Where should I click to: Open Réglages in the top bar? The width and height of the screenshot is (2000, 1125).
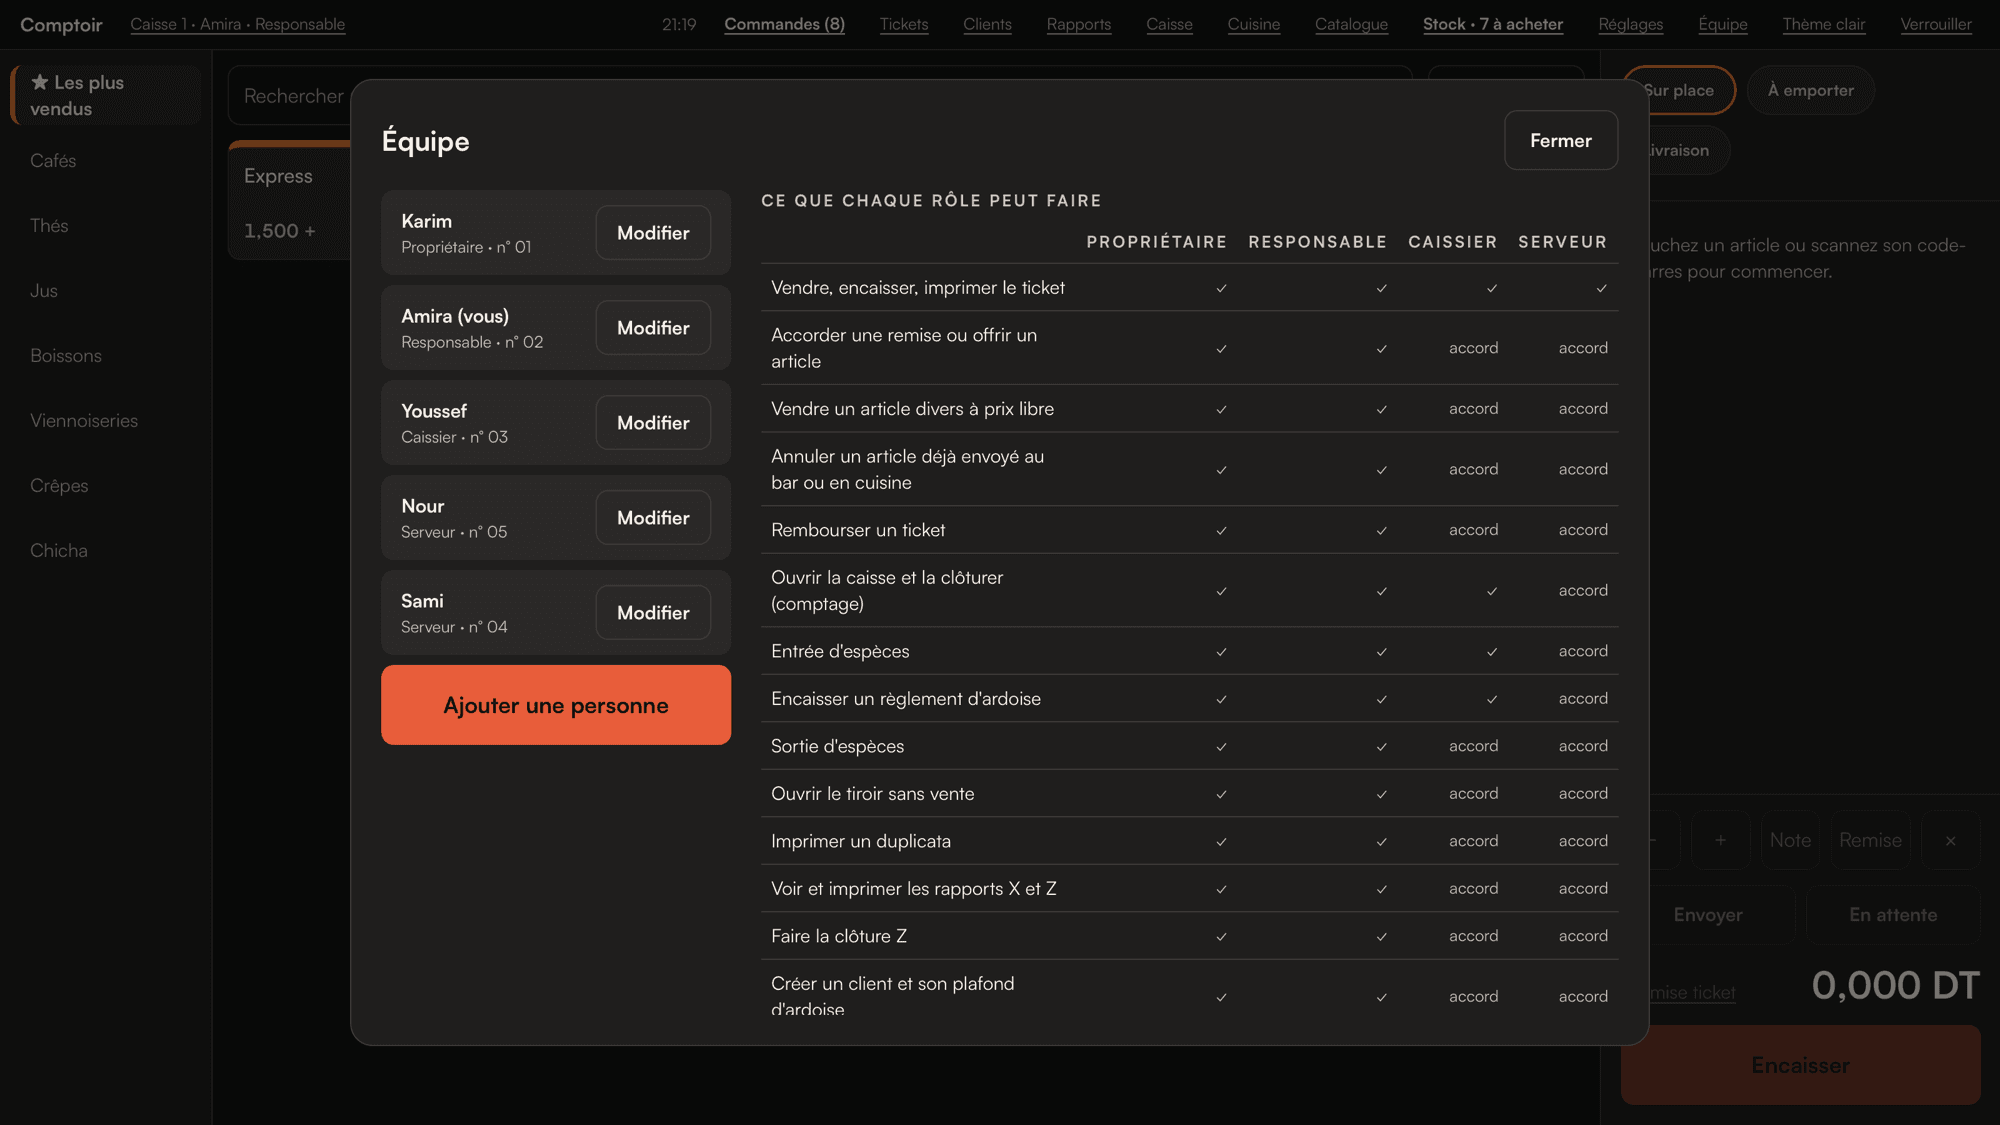1630,24
